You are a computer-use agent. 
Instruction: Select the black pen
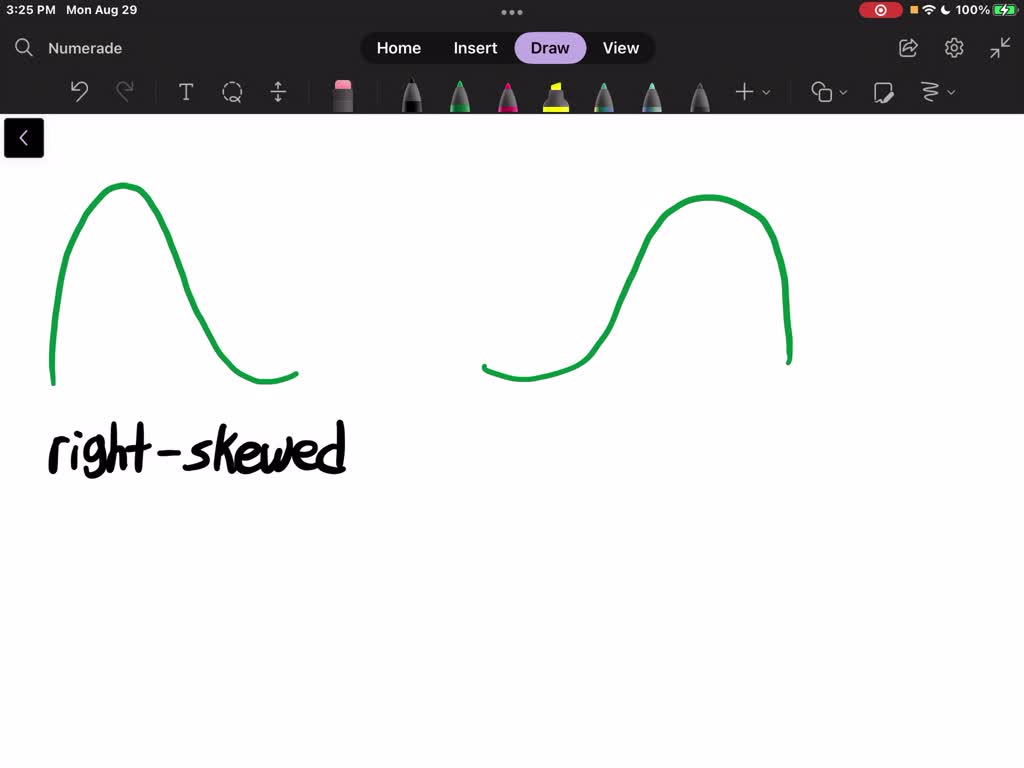click(x=411, y=96)
